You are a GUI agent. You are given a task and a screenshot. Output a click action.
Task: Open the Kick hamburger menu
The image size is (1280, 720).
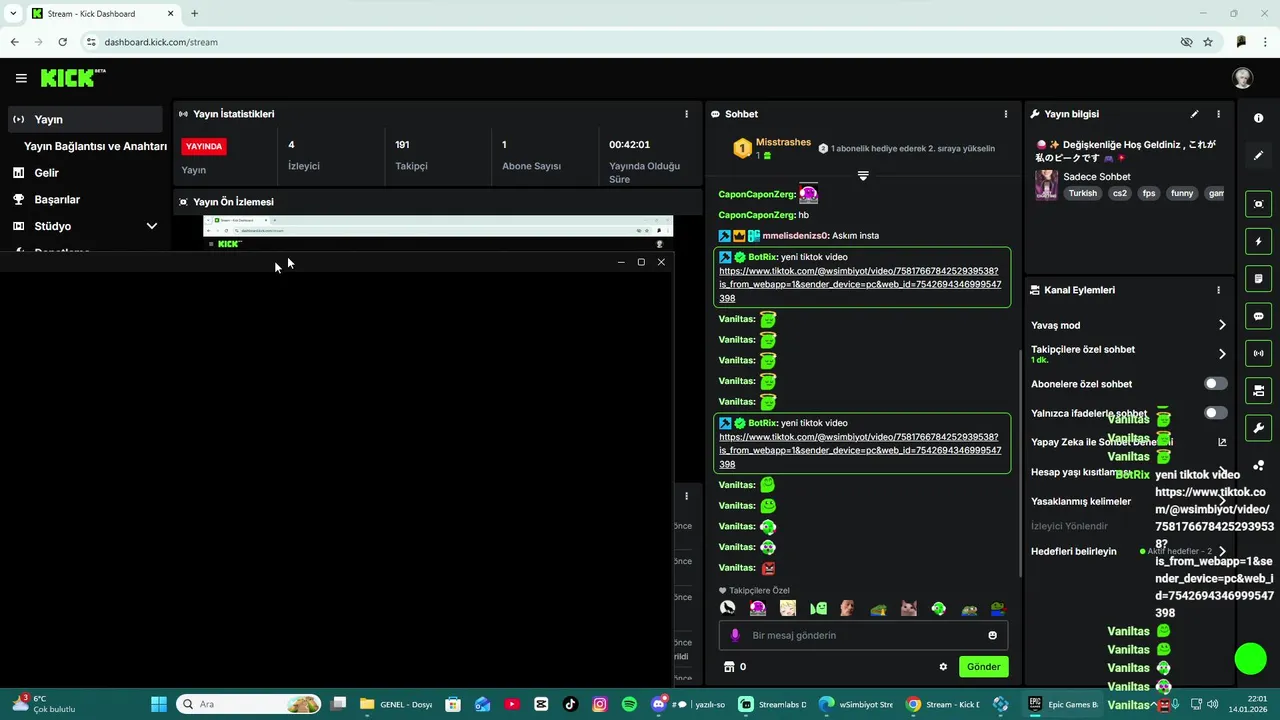pyautogui.click(x=21, y=78)
